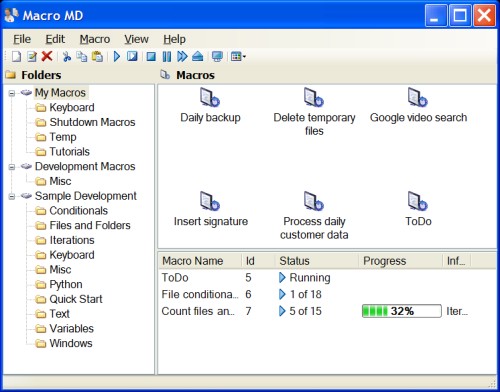Click the Inf... column header

(457, 261)
